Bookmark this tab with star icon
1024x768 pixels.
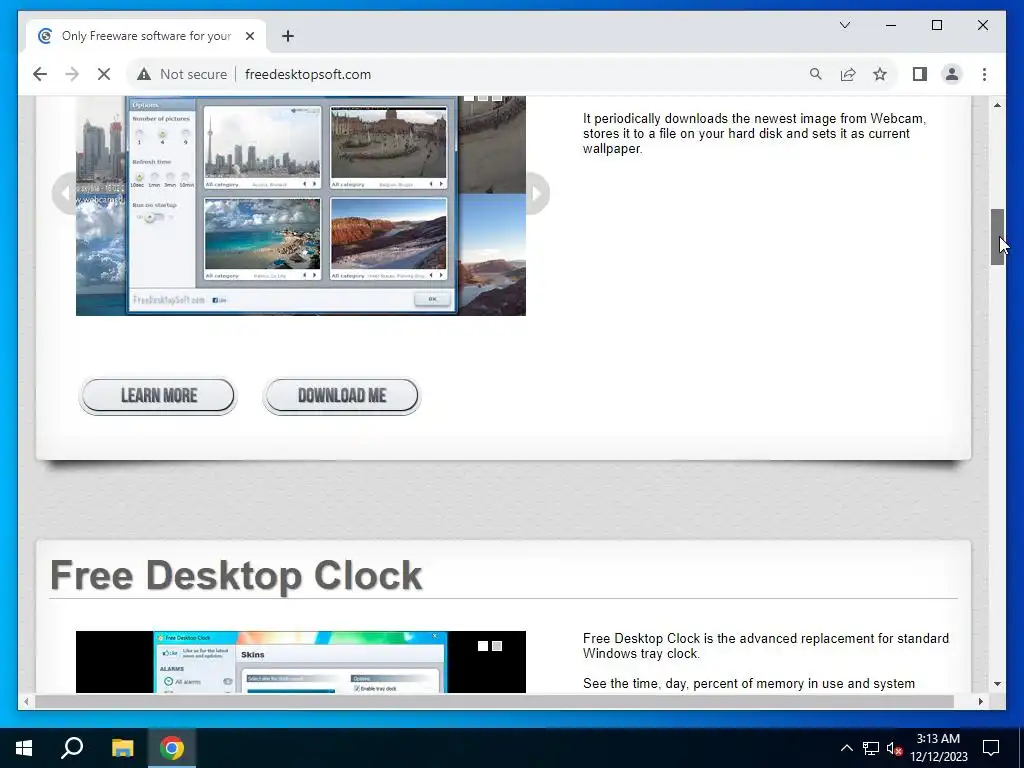880,74
